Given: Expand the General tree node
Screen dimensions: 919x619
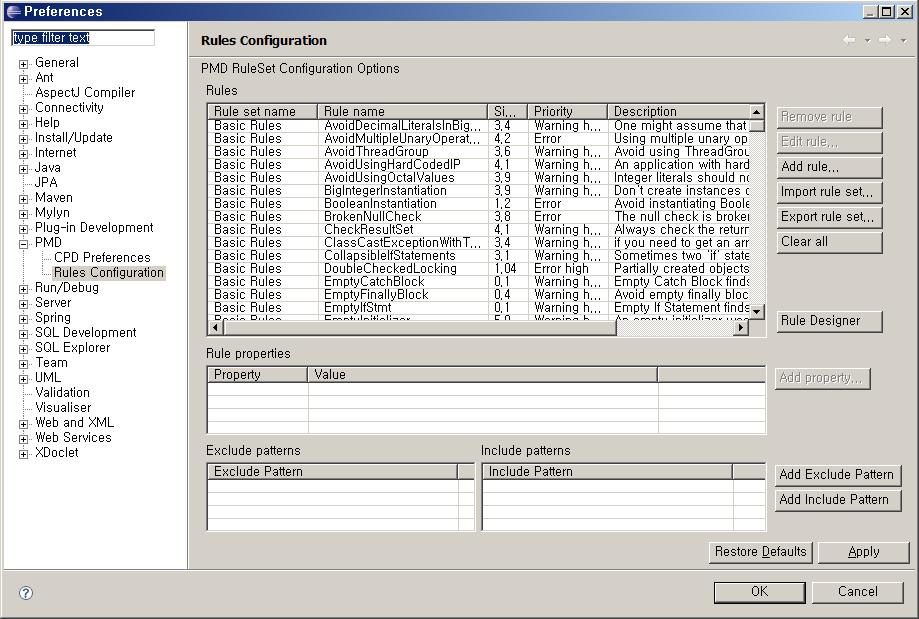Looking at the screenshot, I should point(23,64).
